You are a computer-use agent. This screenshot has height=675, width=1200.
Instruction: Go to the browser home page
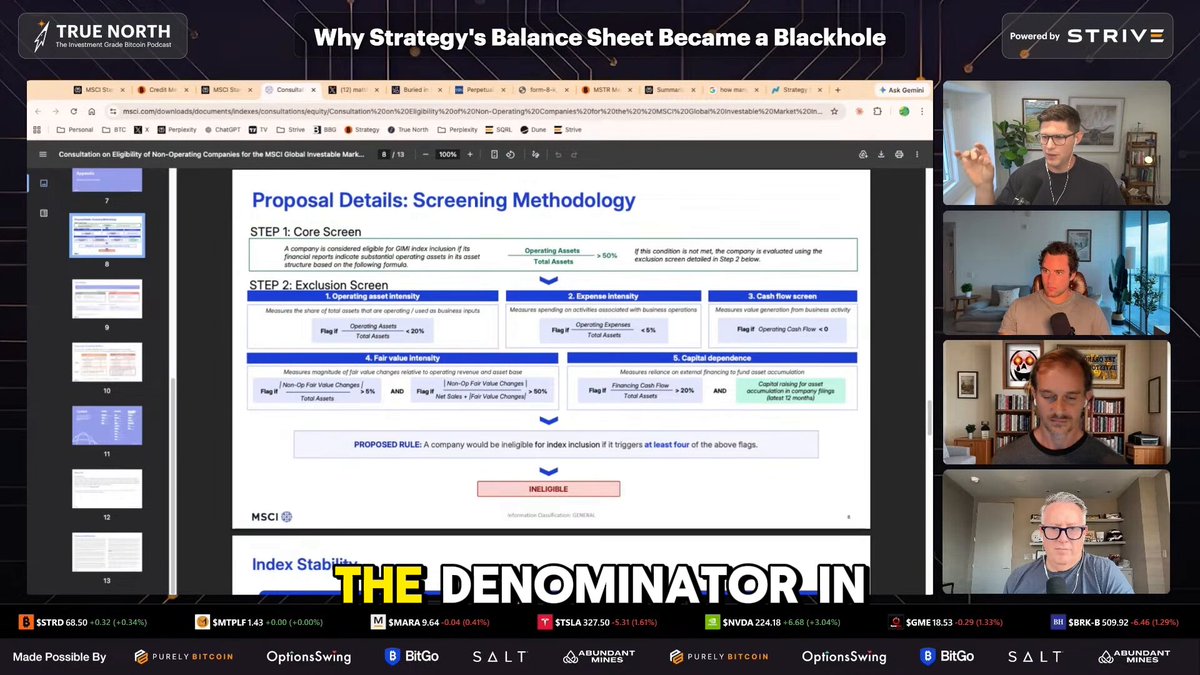pos(91,111)
